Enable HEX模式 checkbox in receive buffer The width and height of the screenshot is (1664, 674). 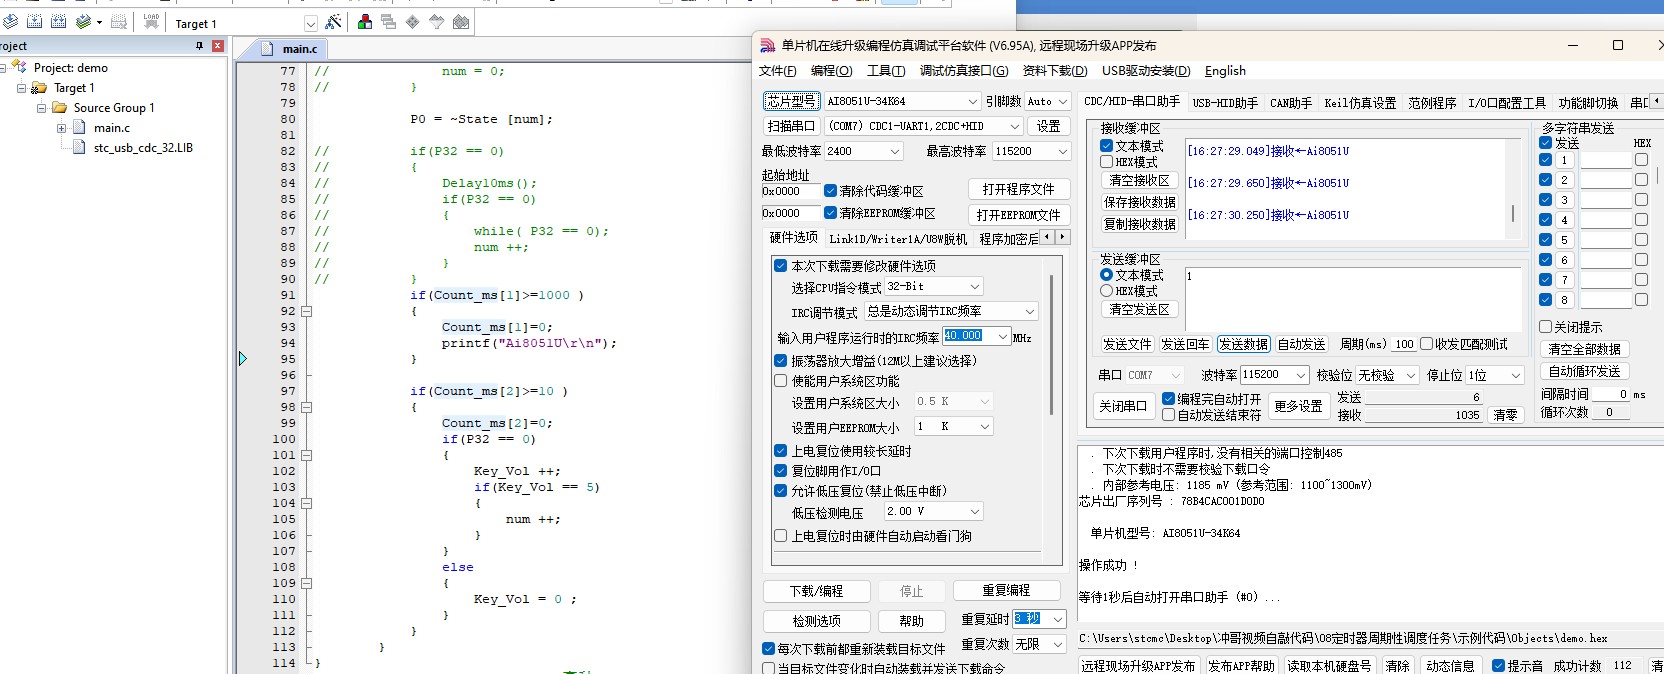click(x=1107, y=161)
